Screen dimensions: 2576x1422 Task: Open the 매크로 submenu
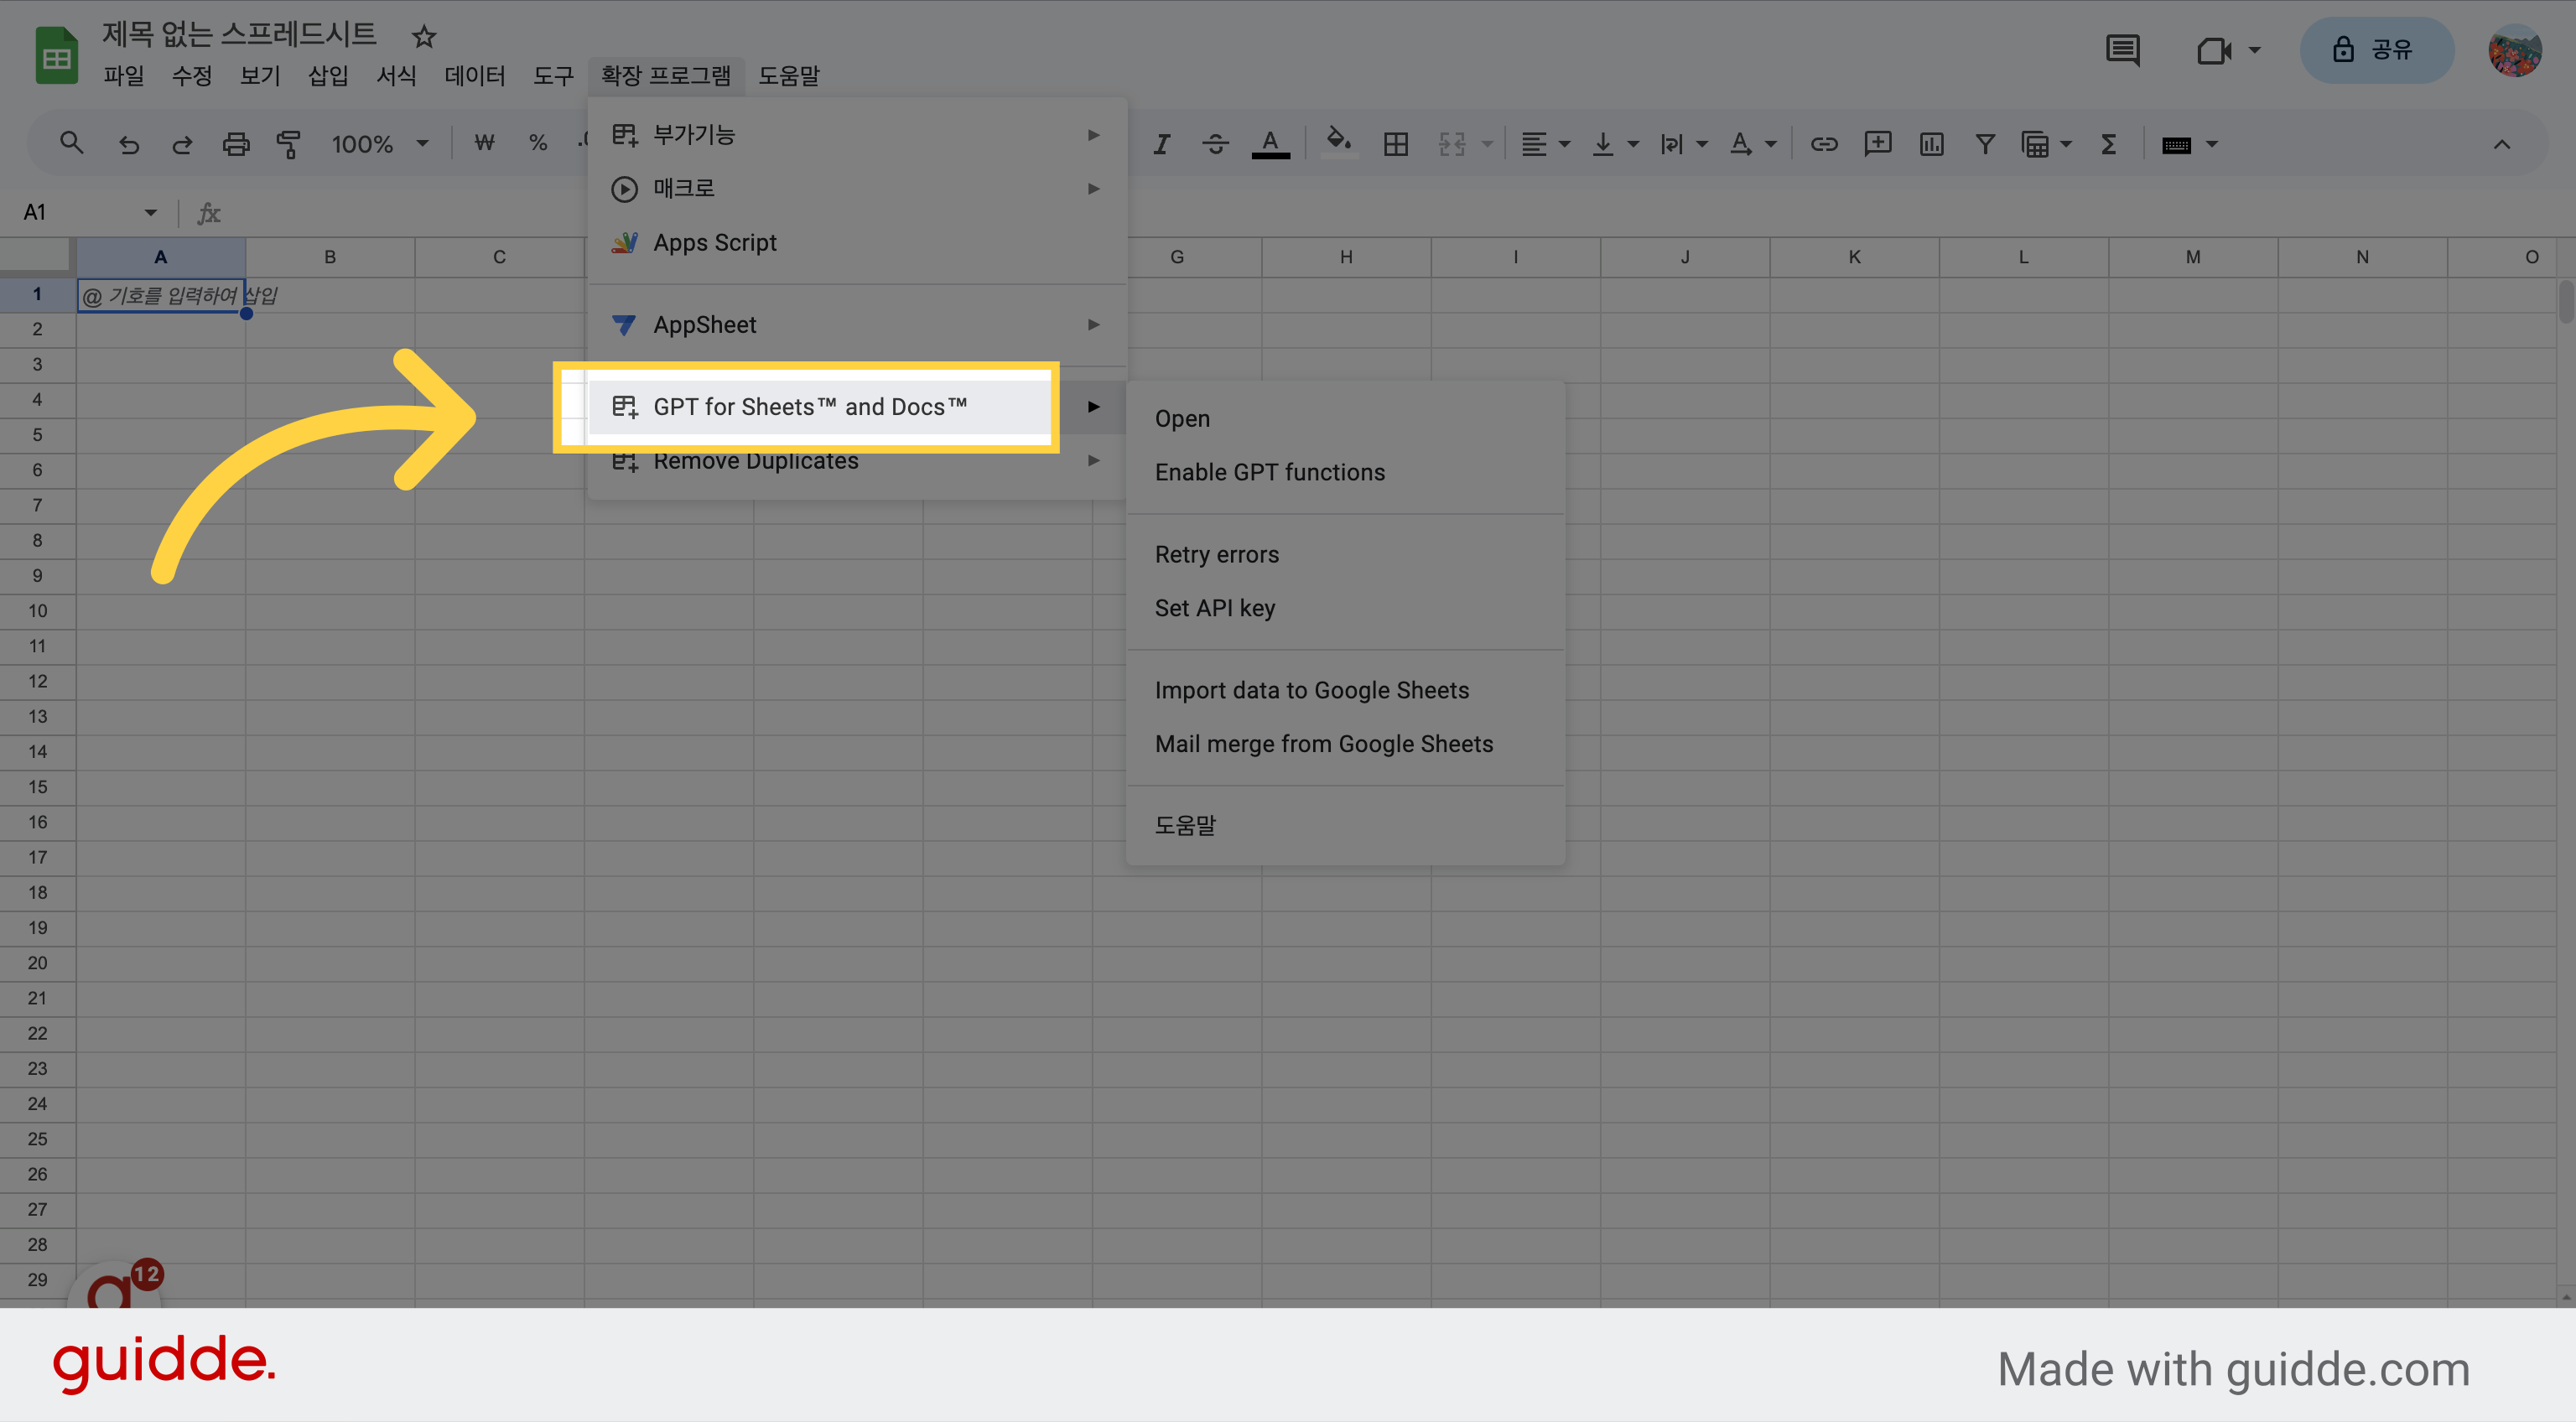pos(858,188)
